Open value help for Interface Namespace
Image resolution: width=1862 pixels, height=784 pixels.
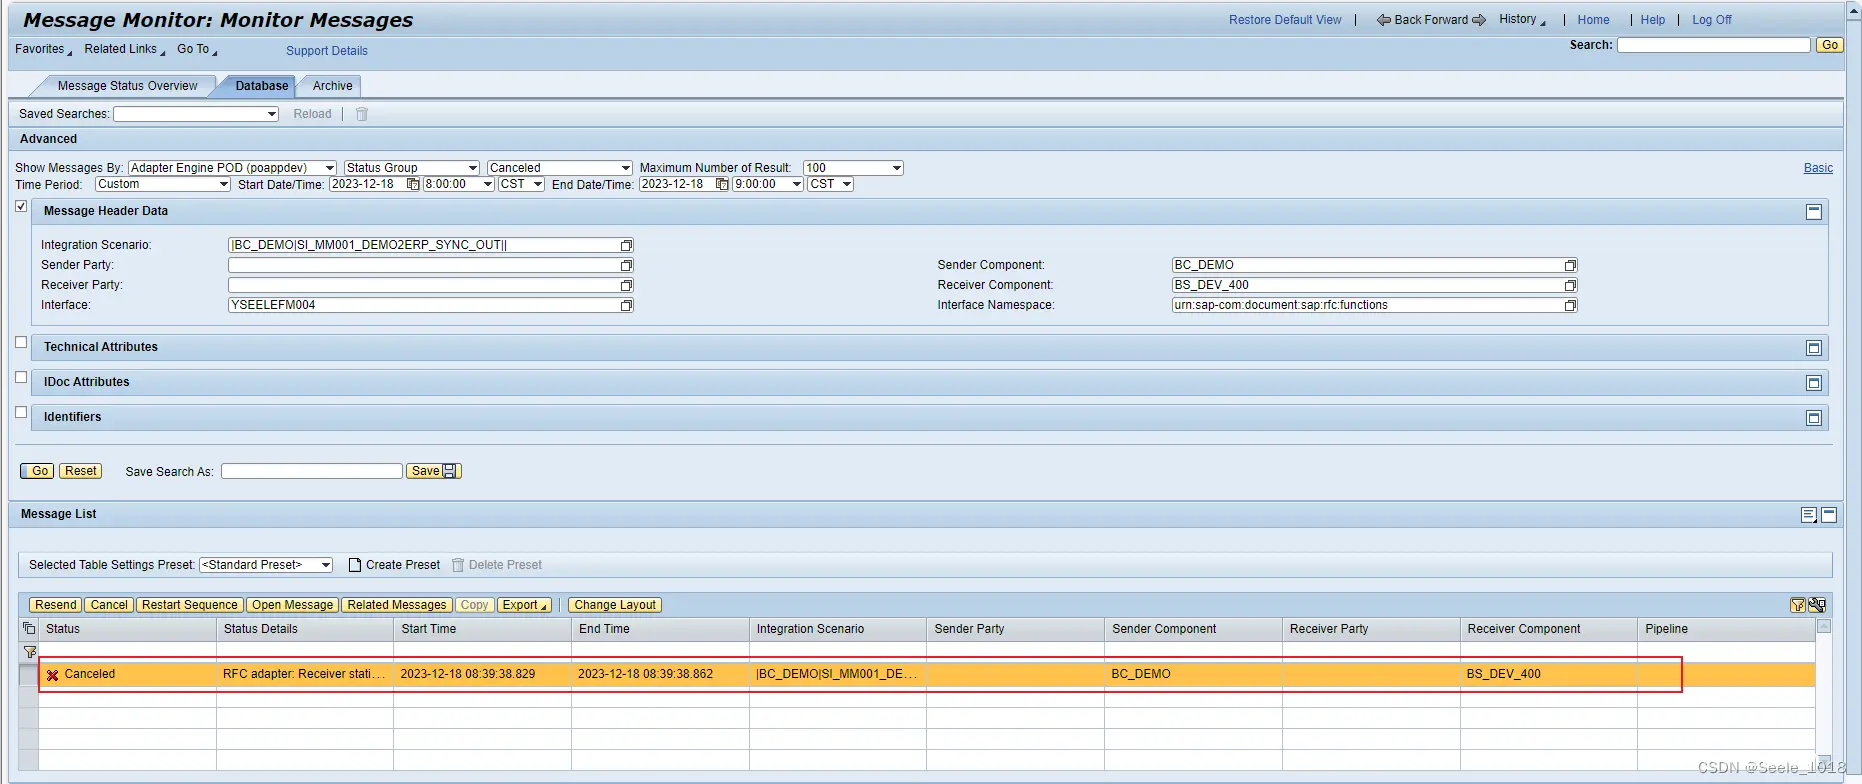[x=1571, y=305]
